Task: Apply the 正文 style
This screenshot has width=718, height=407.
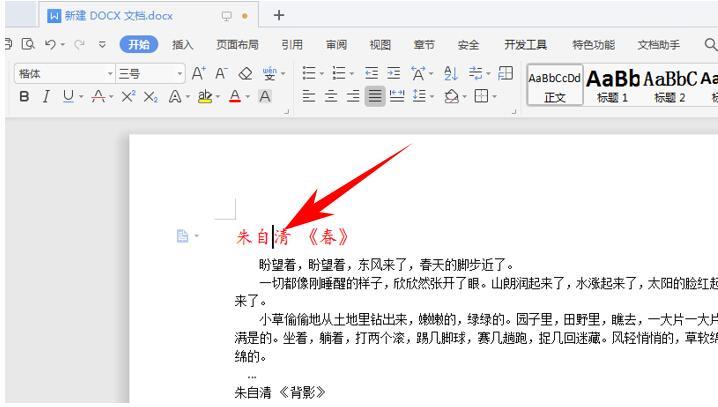Action: coord(555,85)
